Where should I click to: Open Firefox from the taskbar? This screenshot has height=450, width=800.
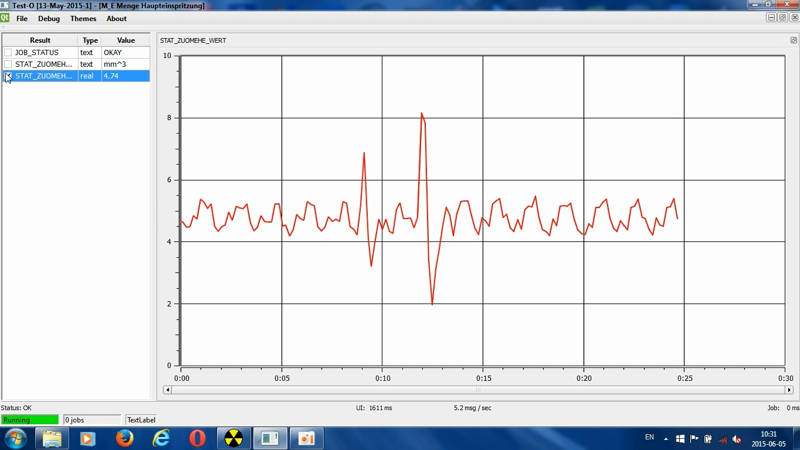click(x=124, y=438)
